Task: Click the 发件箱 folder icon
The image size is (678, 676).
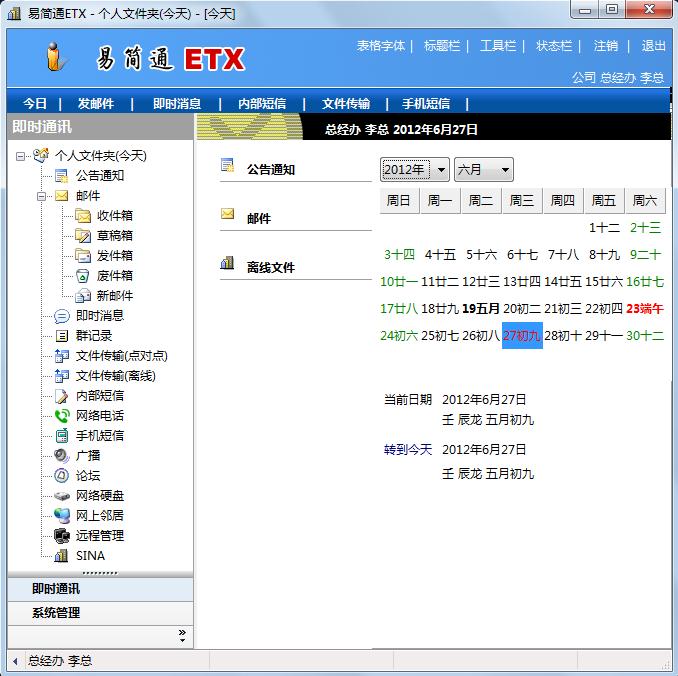Action: click(83, 256)
